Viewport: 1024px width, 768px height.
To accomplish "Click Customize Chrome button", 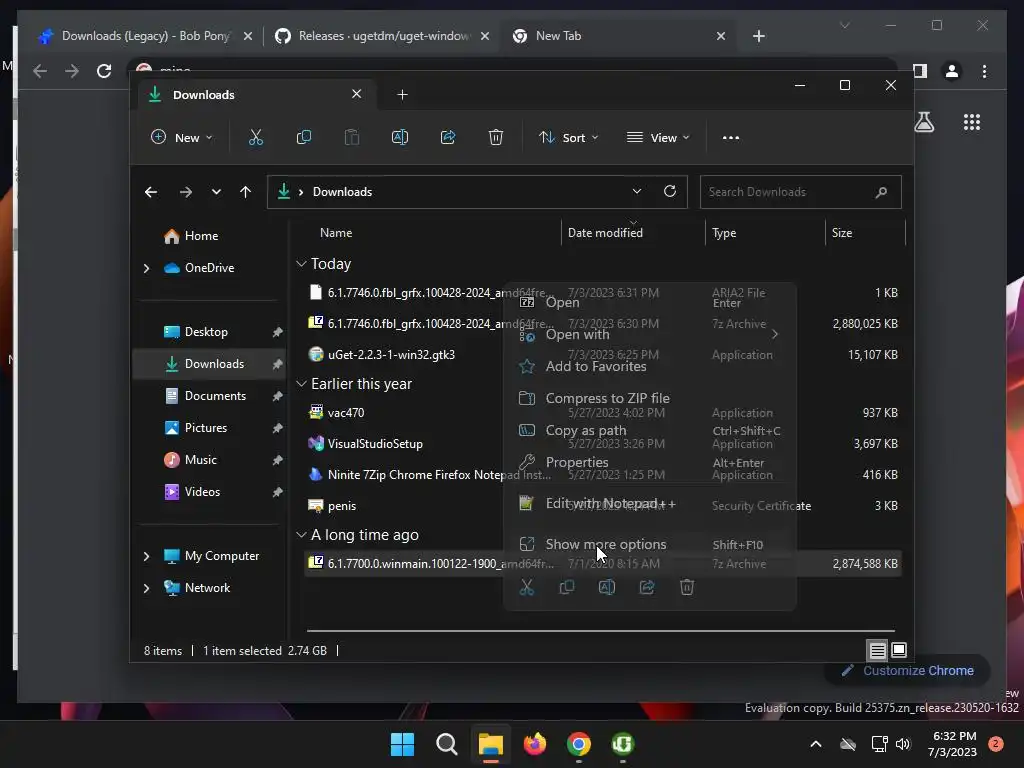I will click(908, 671).
